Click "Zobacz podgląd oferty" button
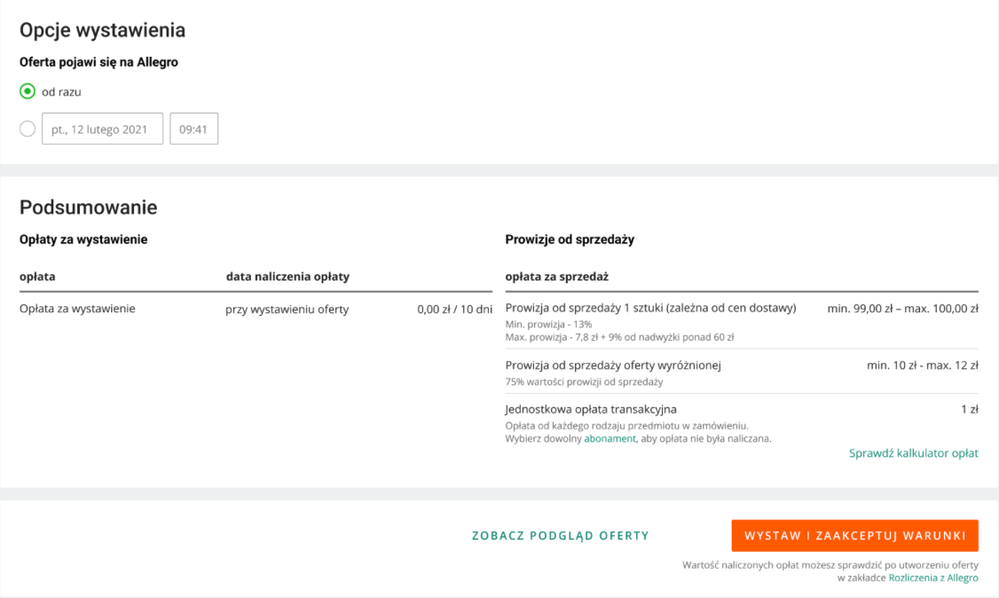Screen dimensions: 999x598 [560, 536]
